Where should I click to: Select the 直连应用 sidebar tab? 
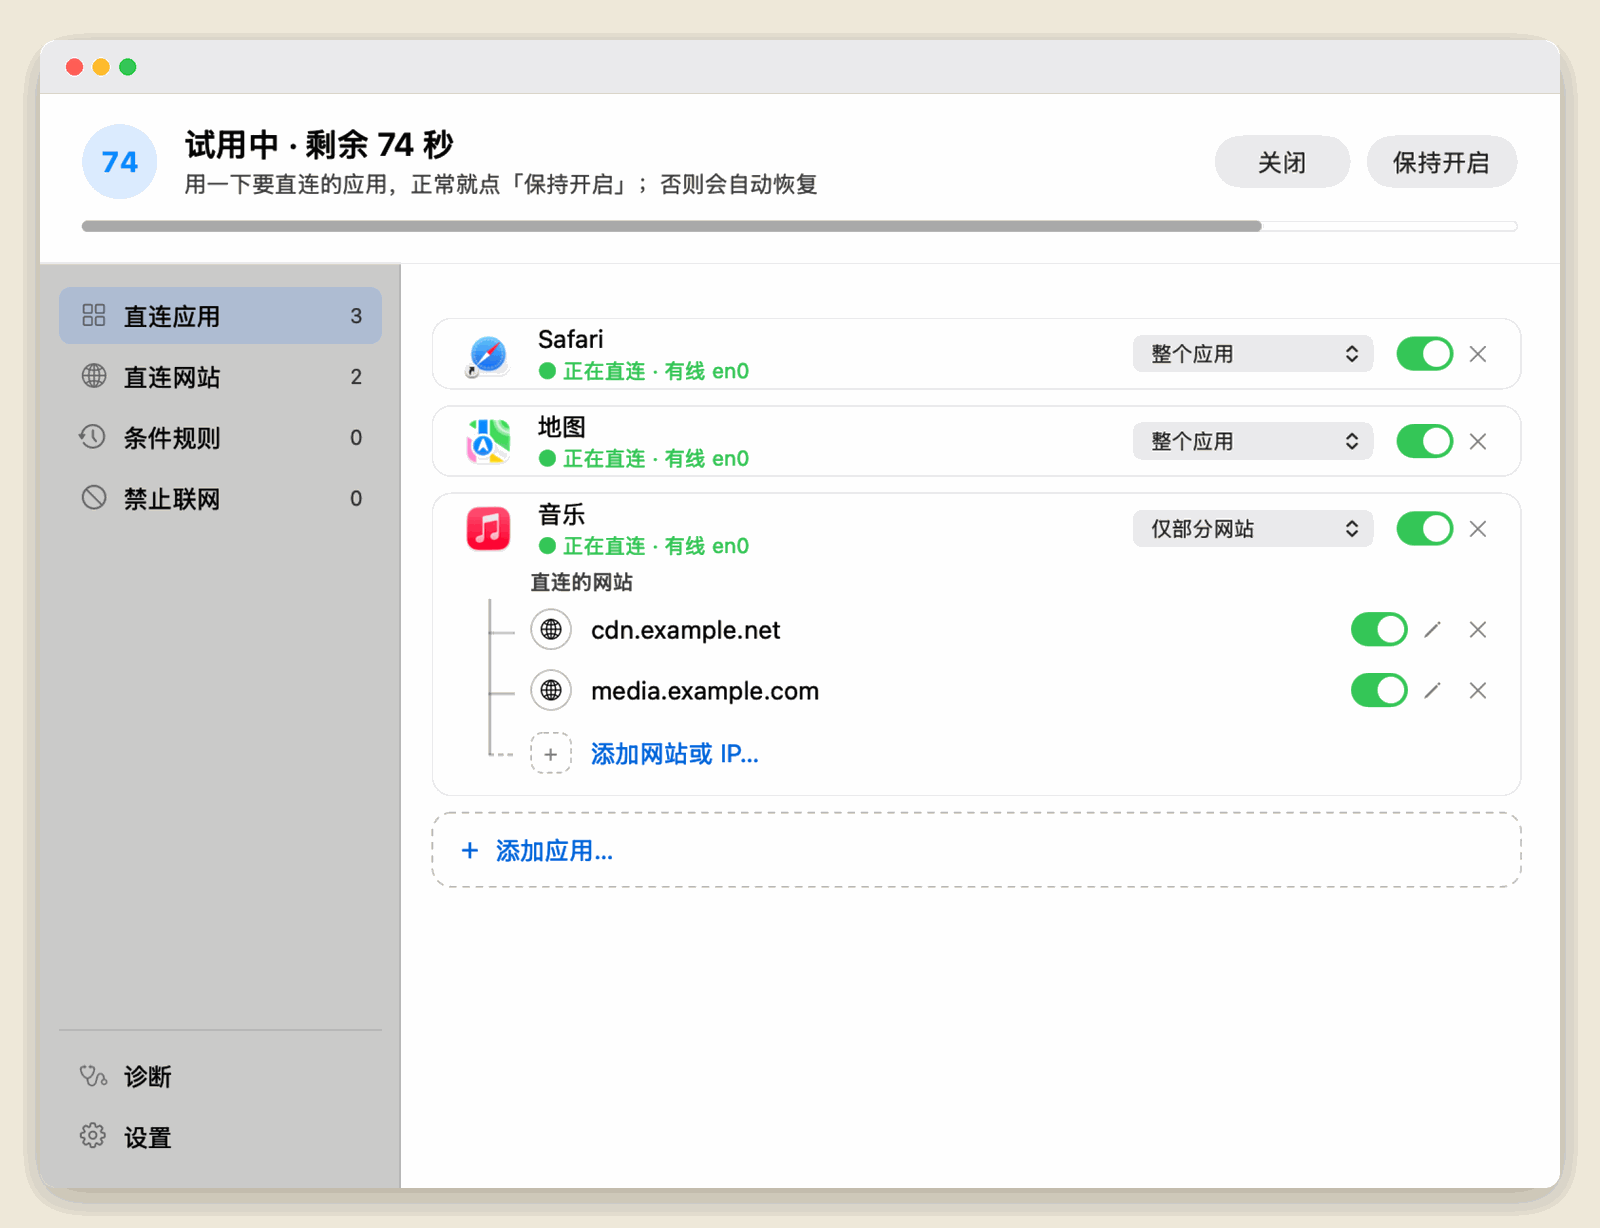click(220, 316)
